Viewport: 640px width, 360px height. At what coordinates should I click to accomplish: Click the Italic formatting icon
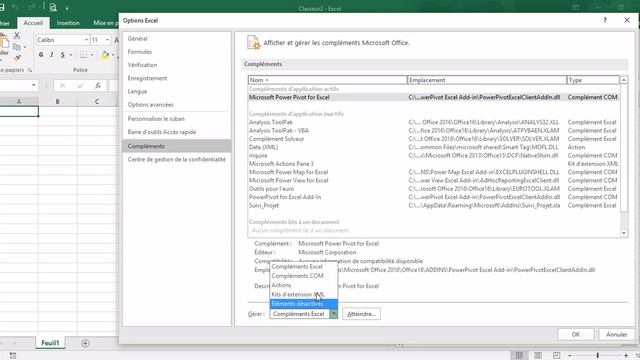coord(51,55)
